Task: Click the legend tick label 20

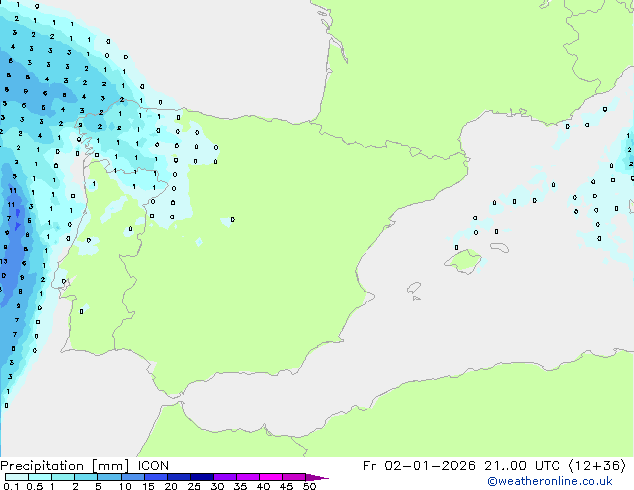Action: [x=171, y=487]
